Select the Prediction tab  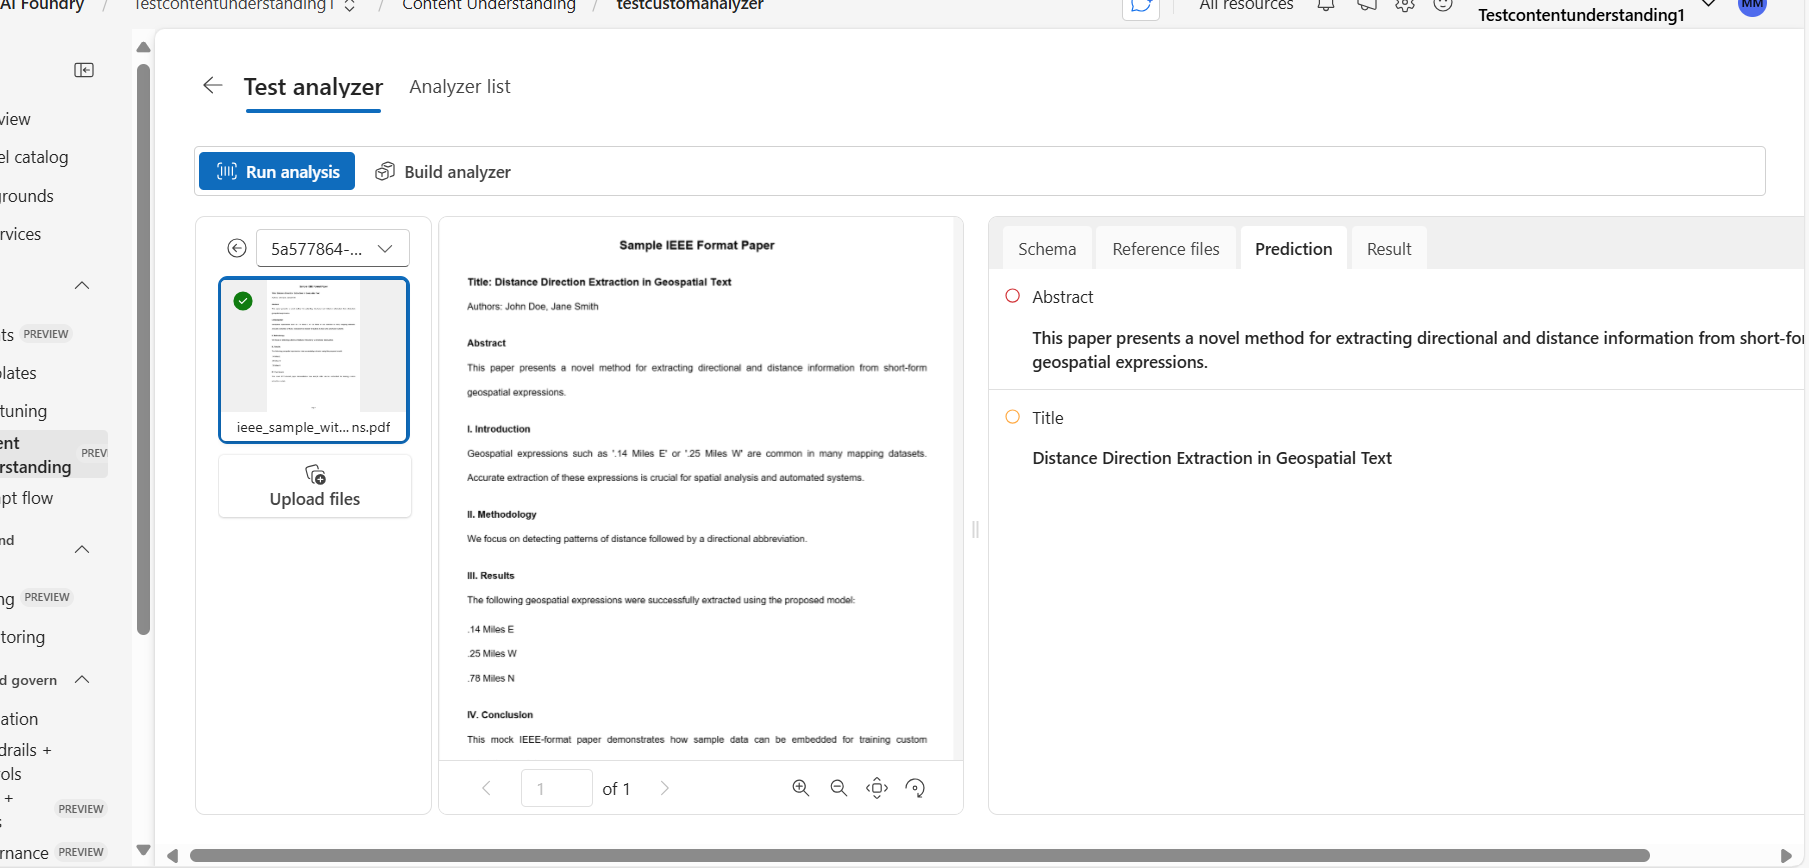[1294, 249]
